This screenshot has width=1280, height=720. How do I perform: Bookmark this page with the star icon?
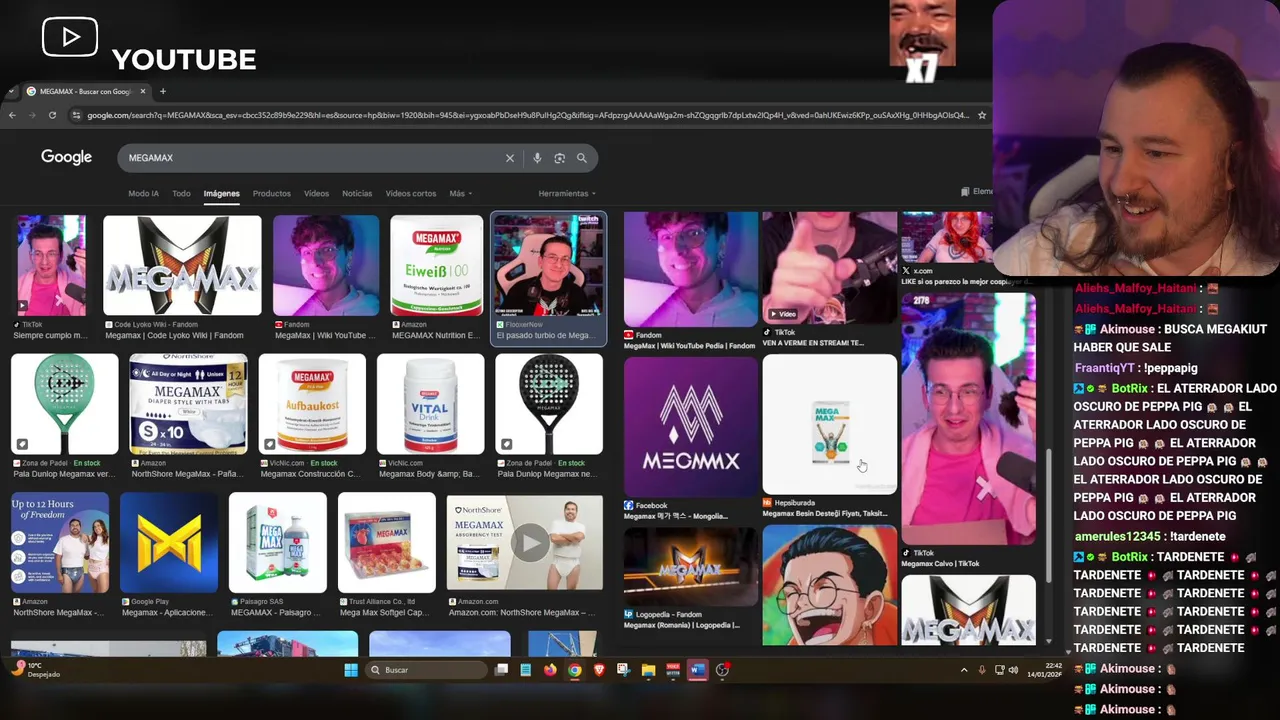pyautogui.click(x=982, y=115)
